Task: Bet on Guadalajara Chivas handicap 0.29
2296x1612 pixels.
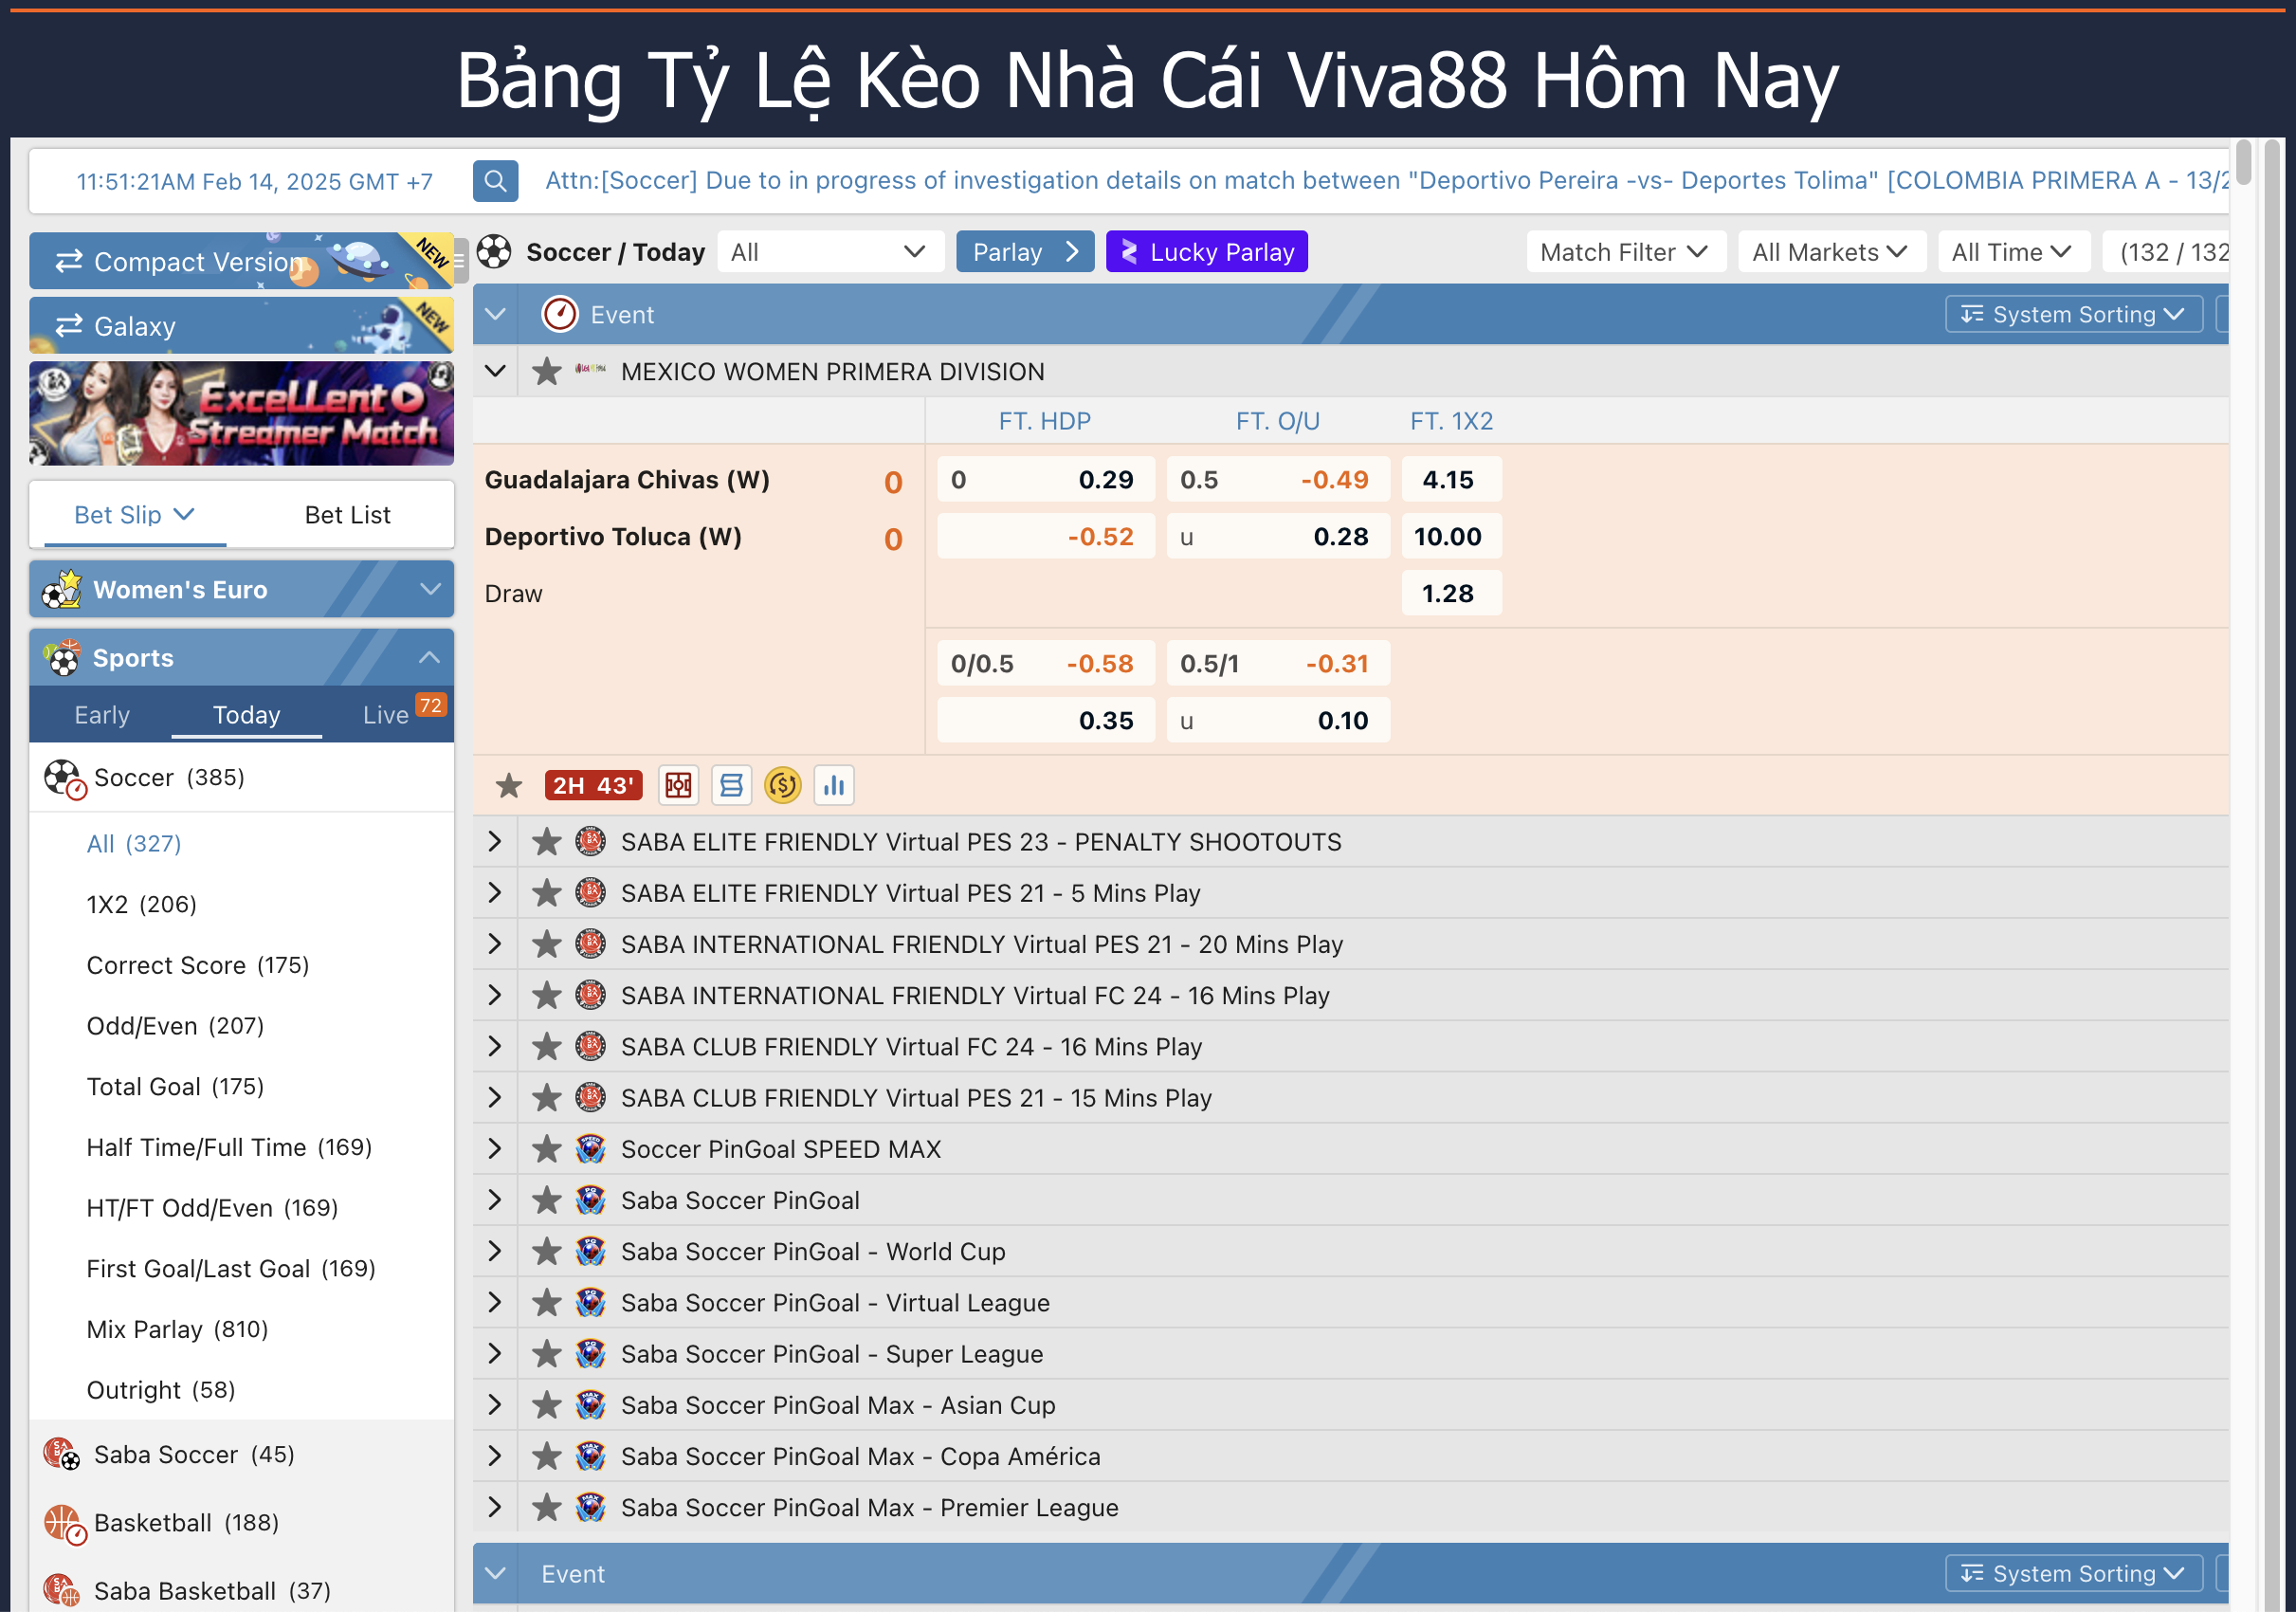Action: click(1046, 480)
